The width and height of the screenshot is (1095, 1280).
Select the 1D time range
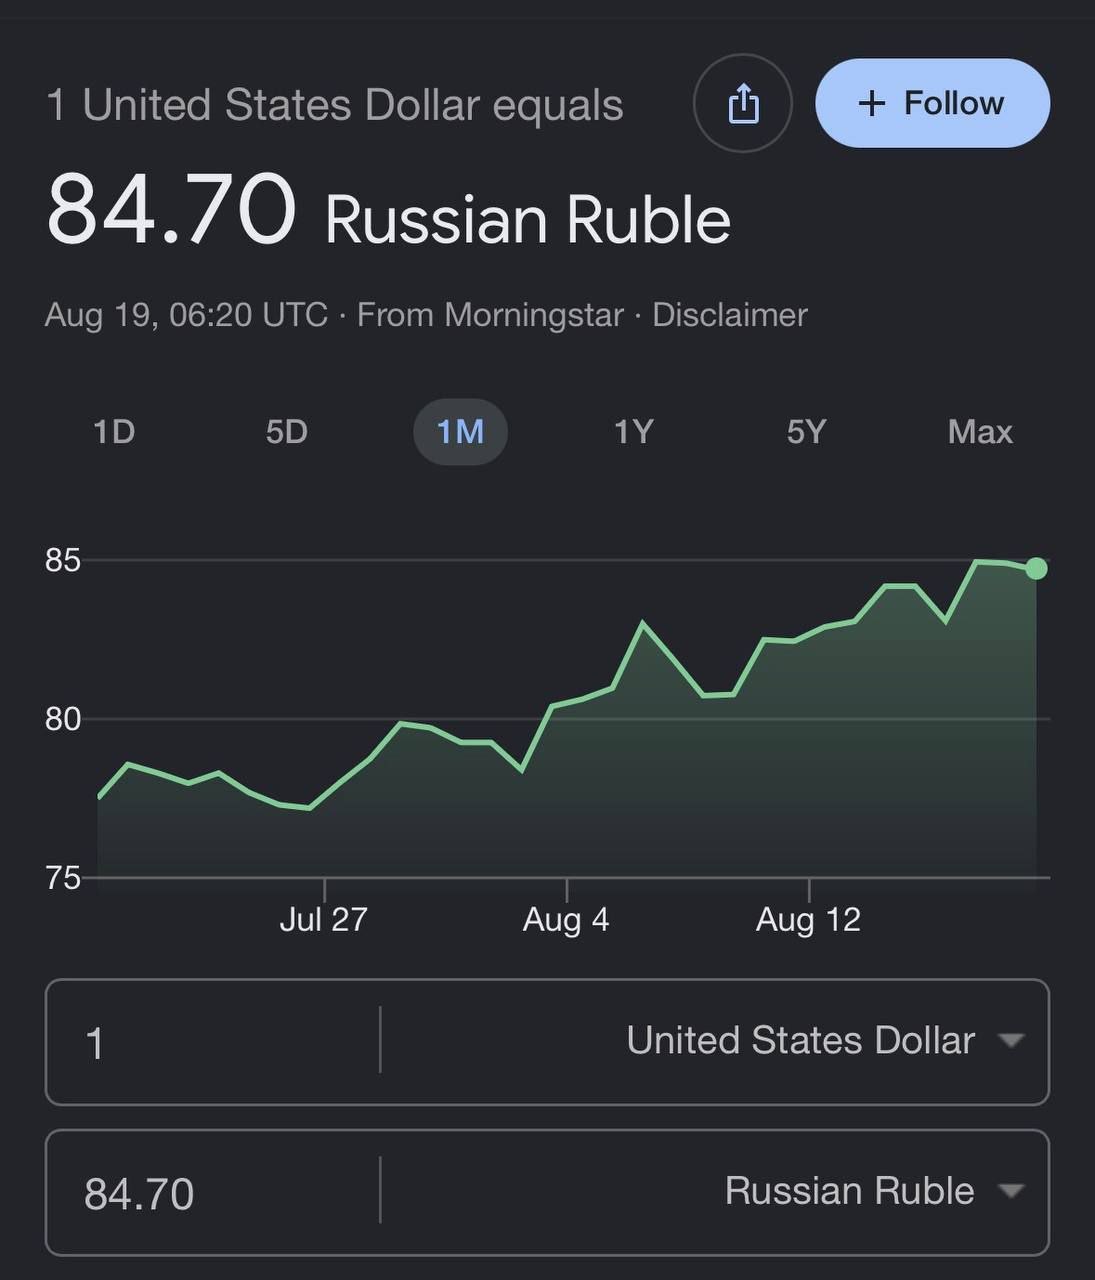(x=114, y=432)
